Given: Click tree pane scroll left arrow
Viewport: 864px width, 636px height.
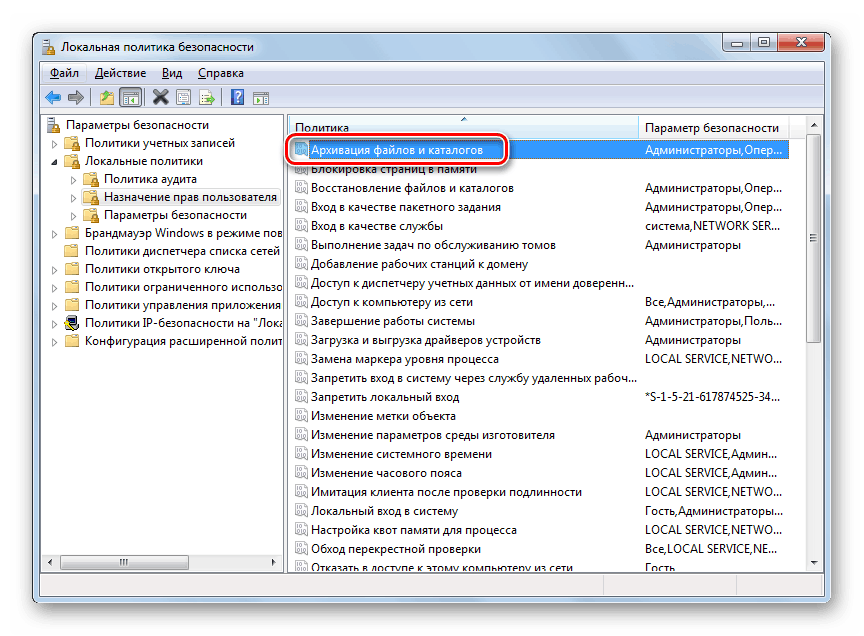Looking at the screenshot, I should [51, 563].
